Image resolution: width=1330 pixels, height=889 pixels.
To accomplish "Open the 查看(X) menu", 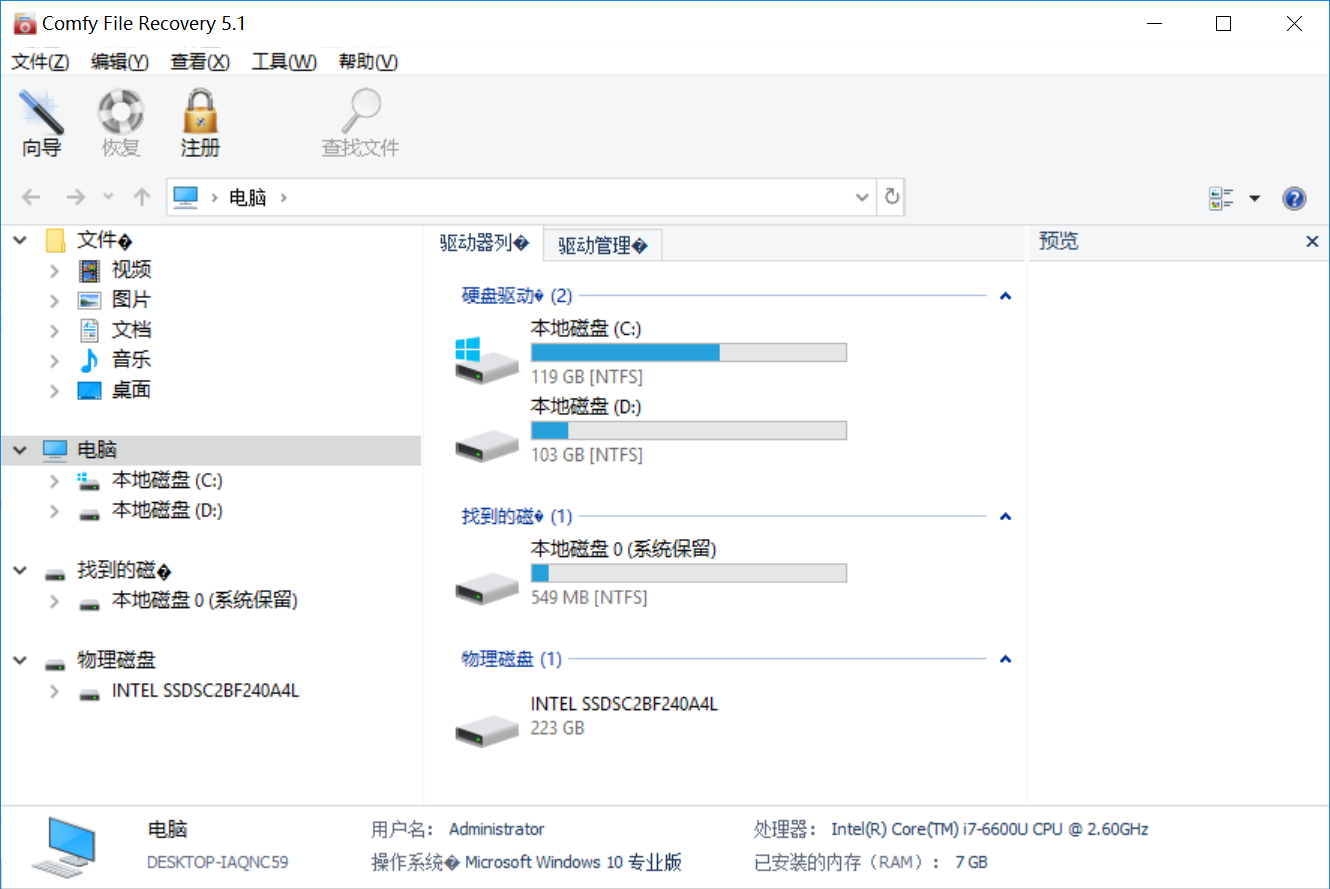I will 200,62.
